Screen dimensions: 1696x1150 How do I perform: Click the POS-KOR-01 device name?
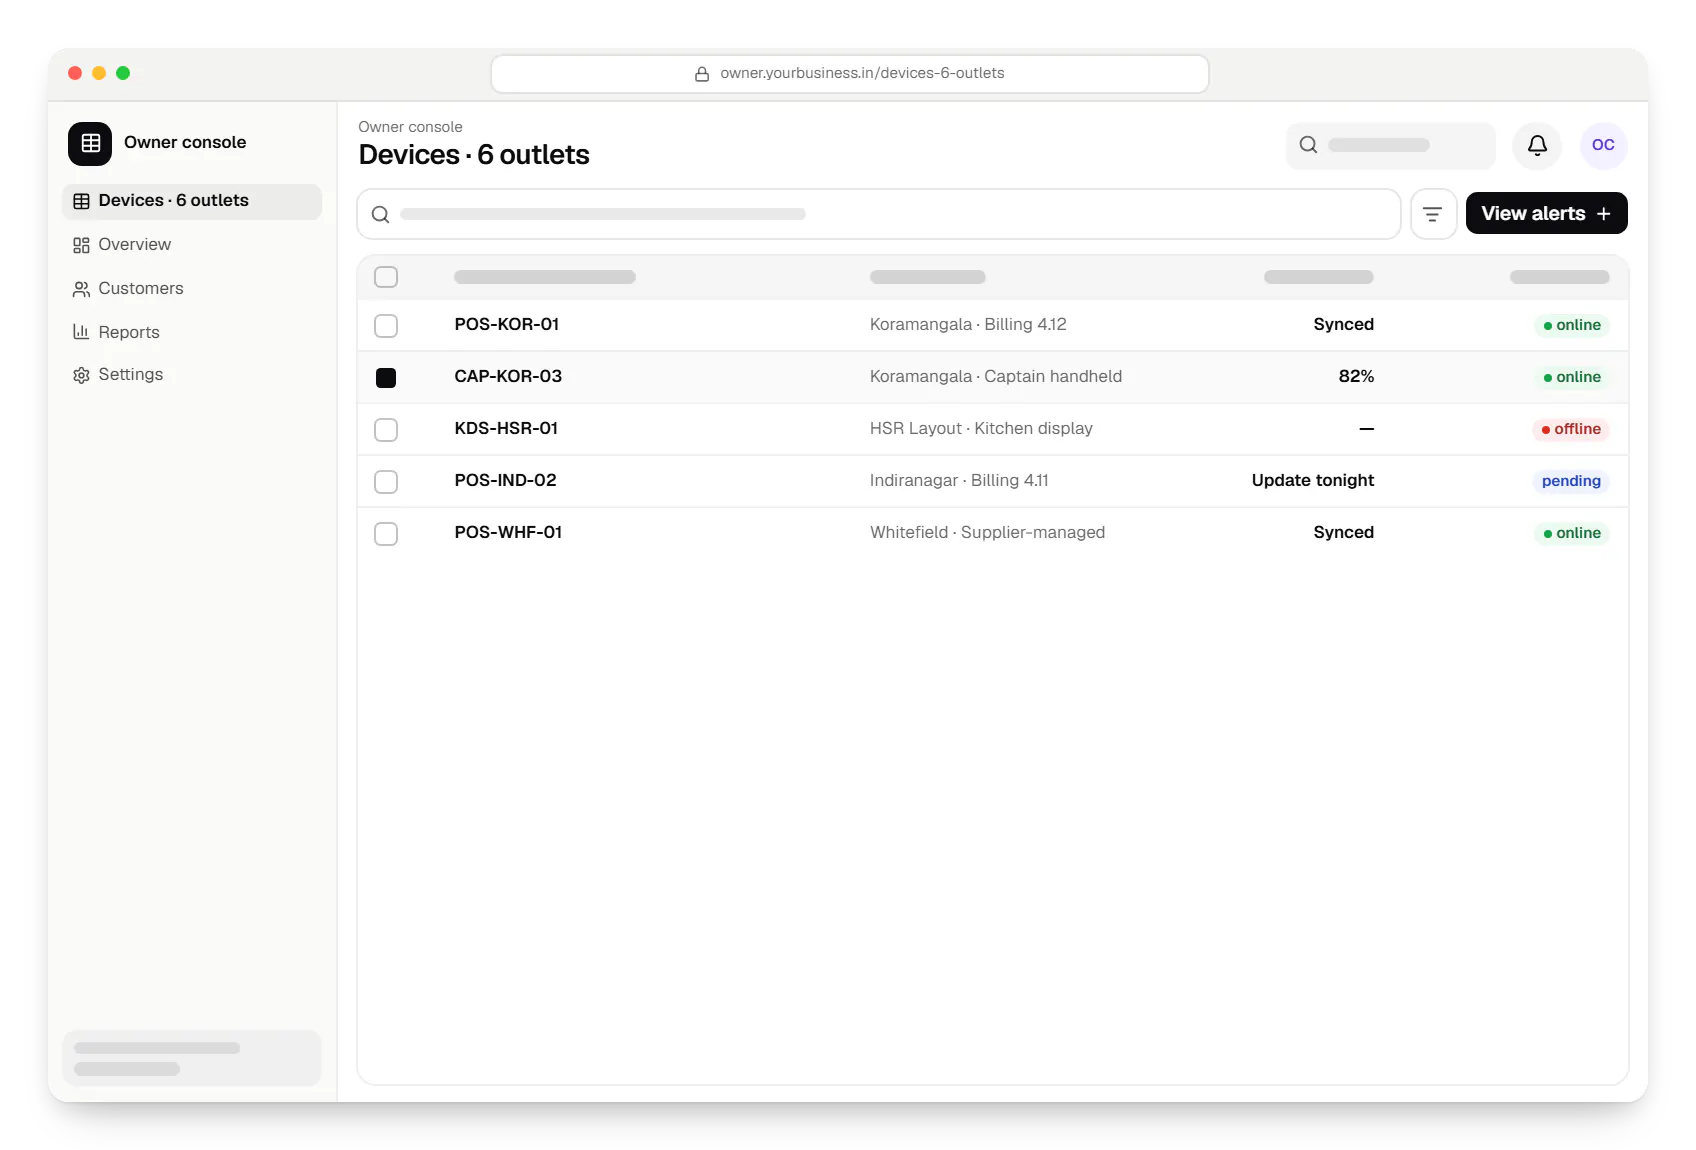pyautogui.click(x=507, y=325)
